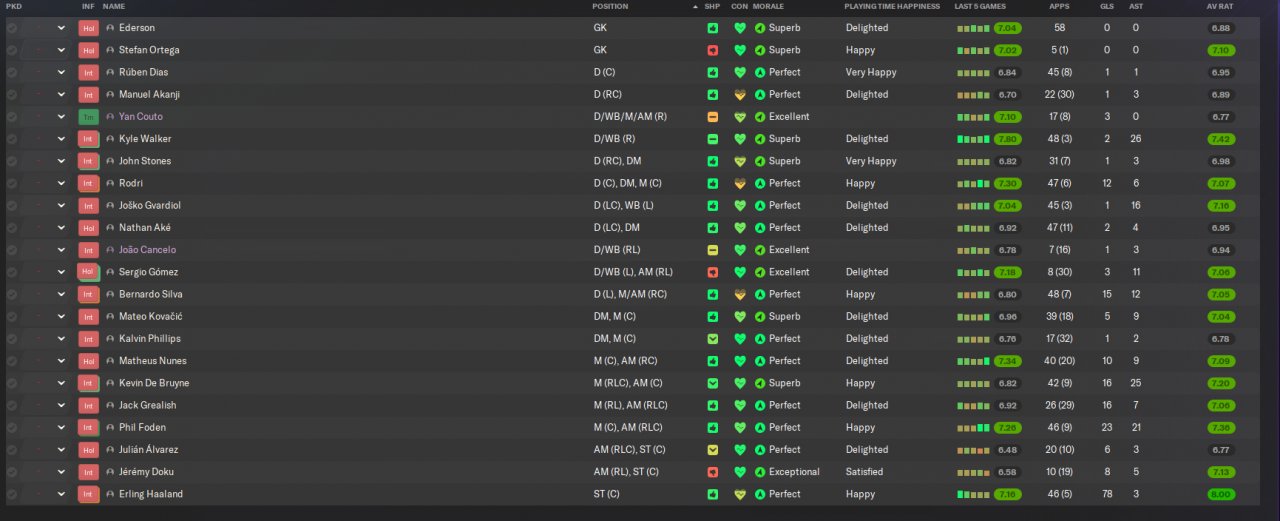Click the heart condition icon for Erling Haaland

click(x=740, y=494)
